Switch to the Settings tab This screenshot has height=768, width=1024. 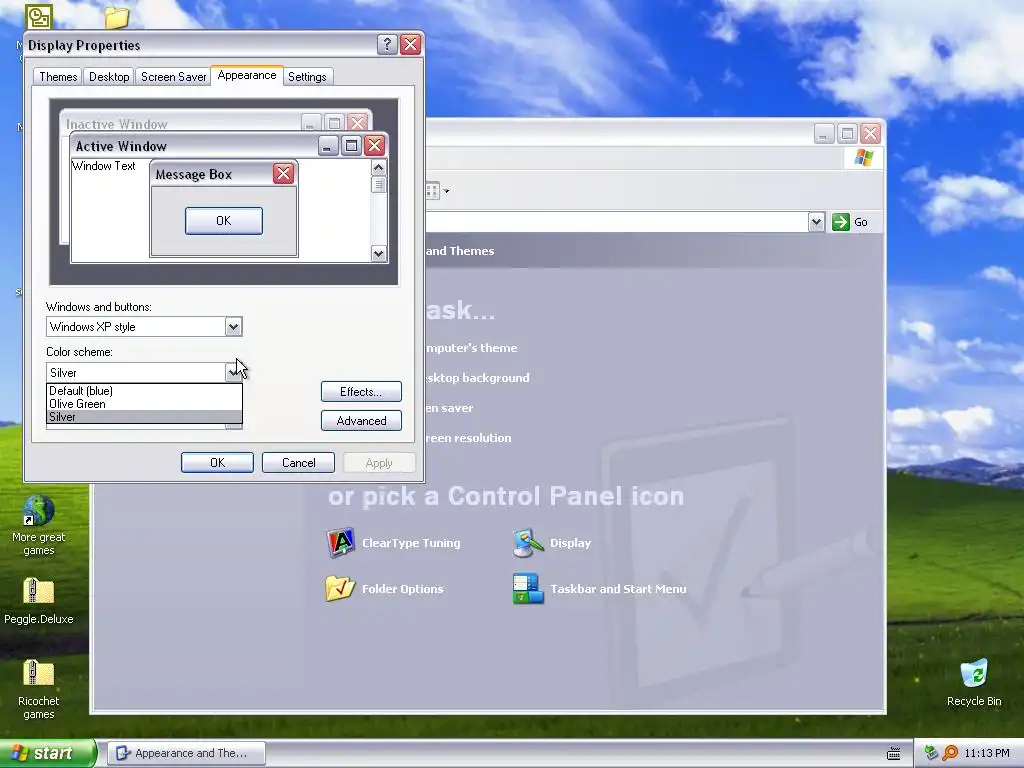point(307,77)
